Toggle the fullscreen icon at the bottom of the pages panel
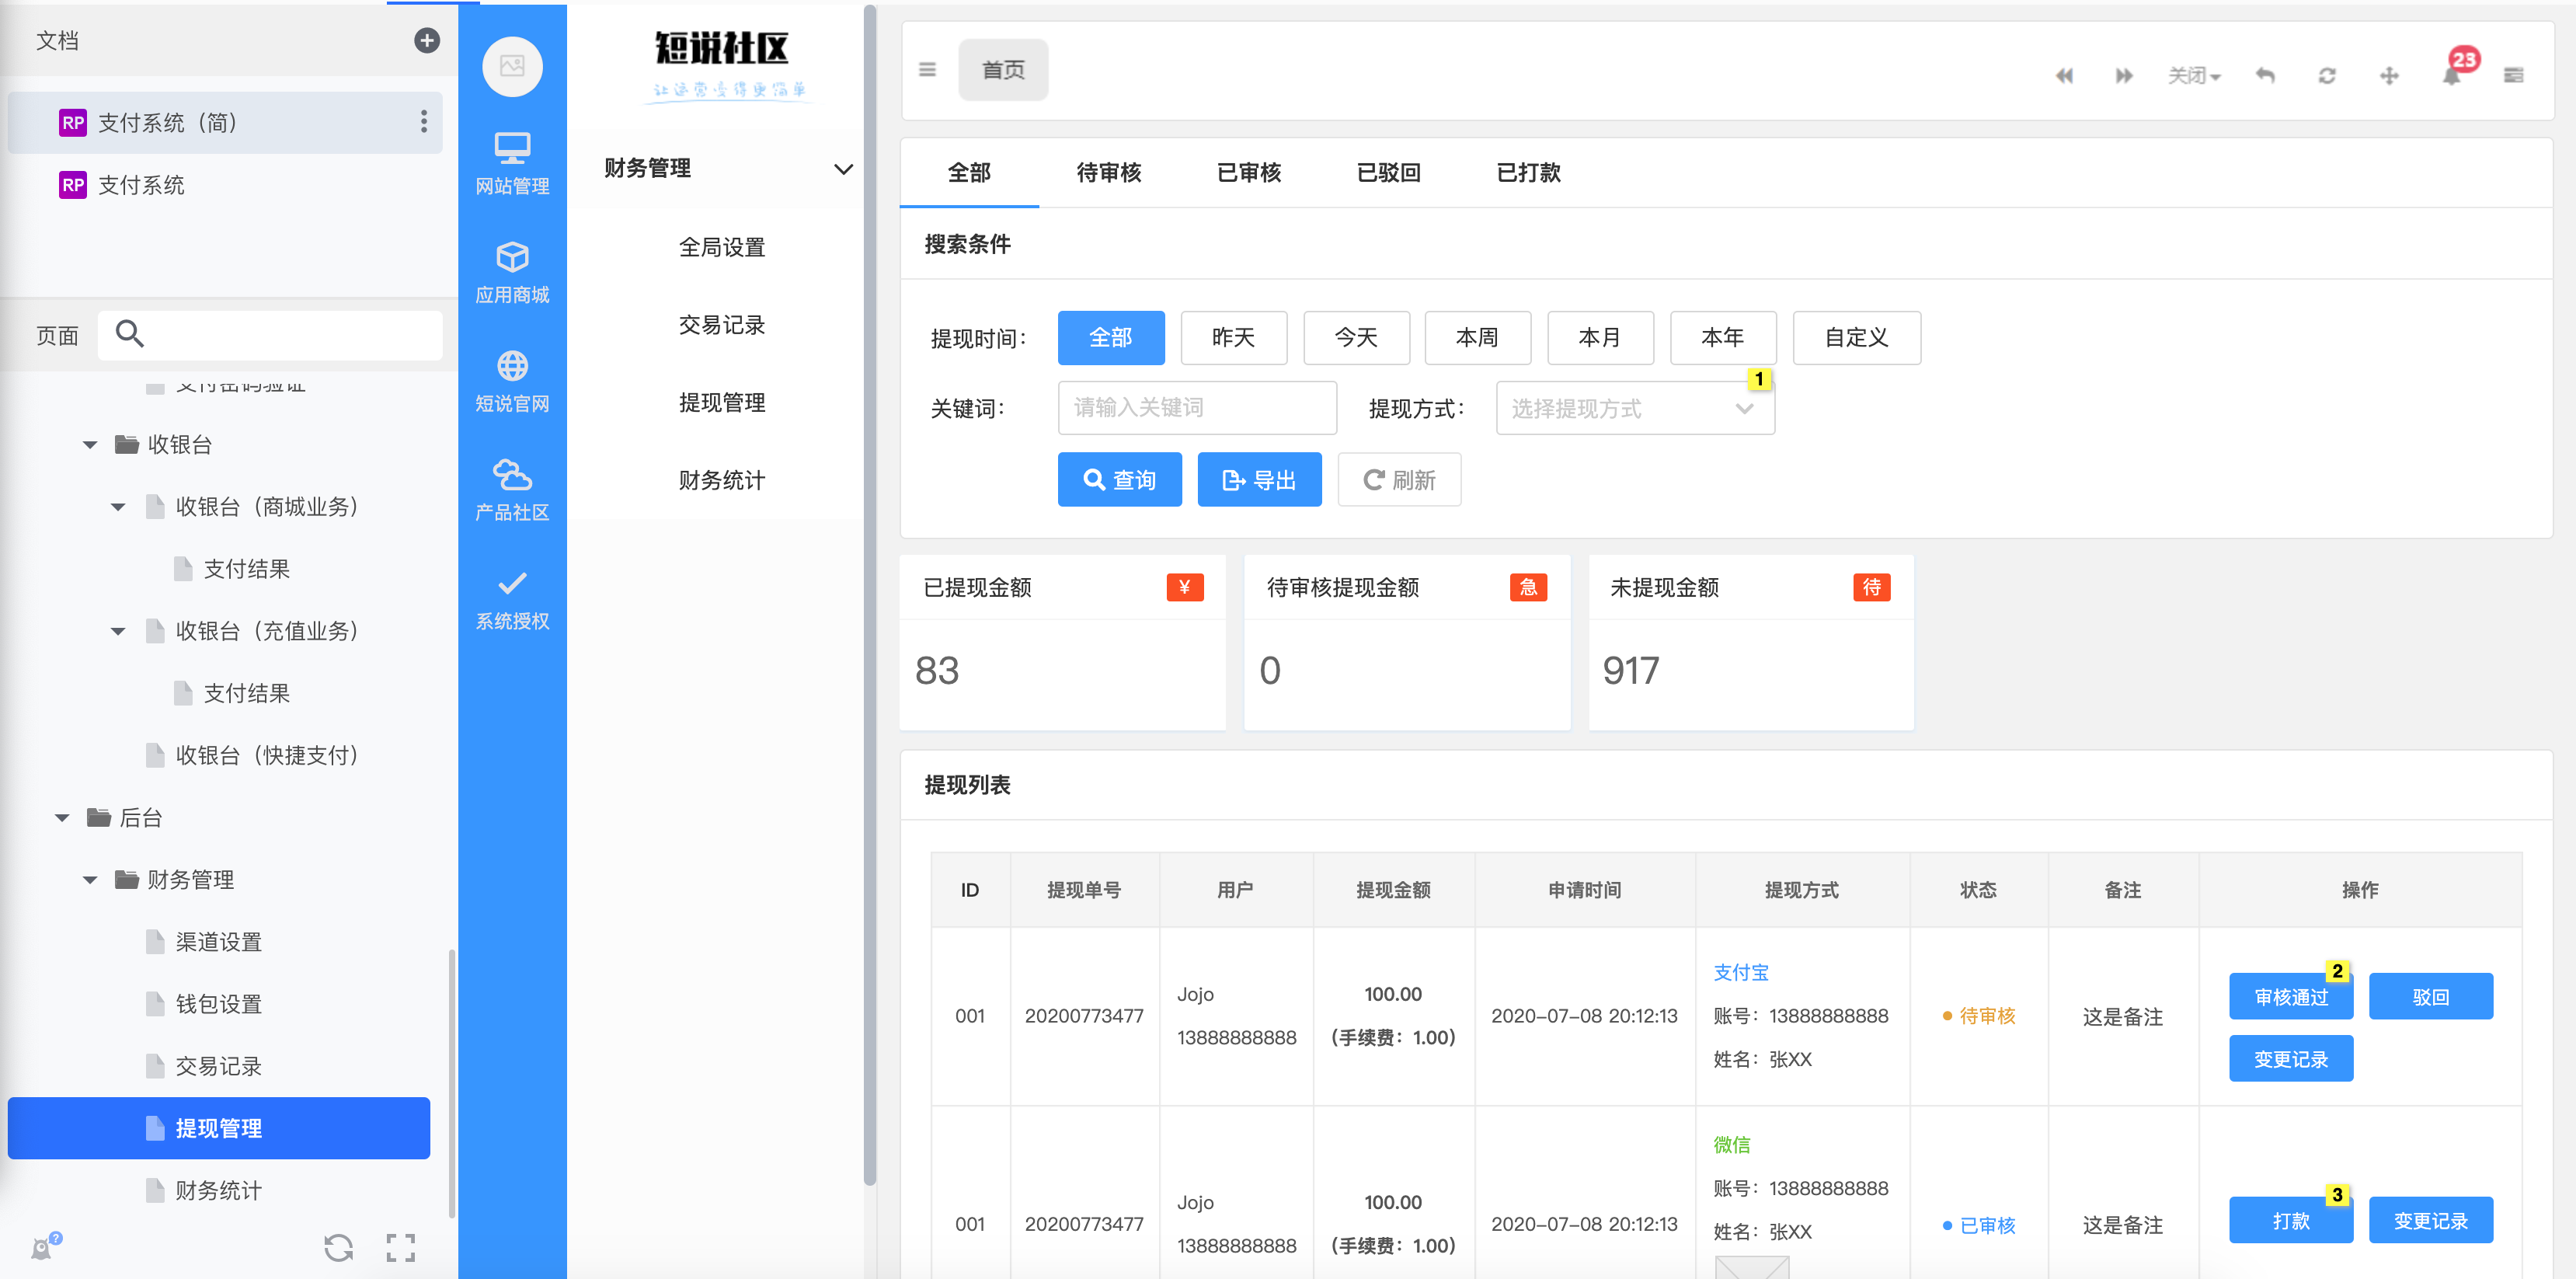 point(401,1247)
